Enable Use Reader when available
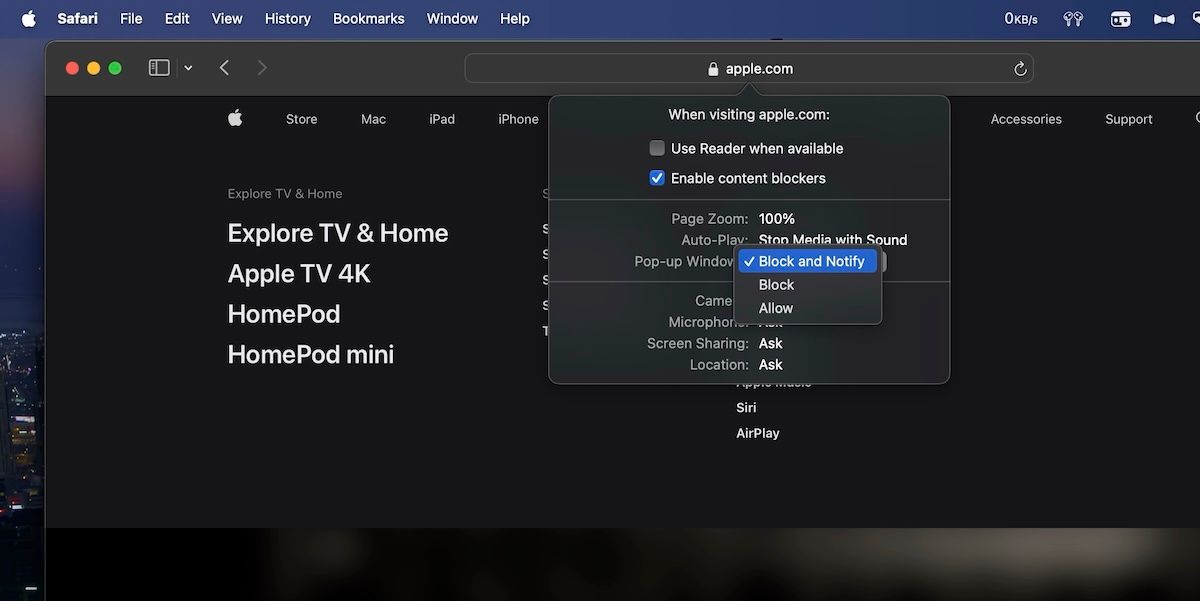The image size is (1200, 601). (x=657, y=148)
